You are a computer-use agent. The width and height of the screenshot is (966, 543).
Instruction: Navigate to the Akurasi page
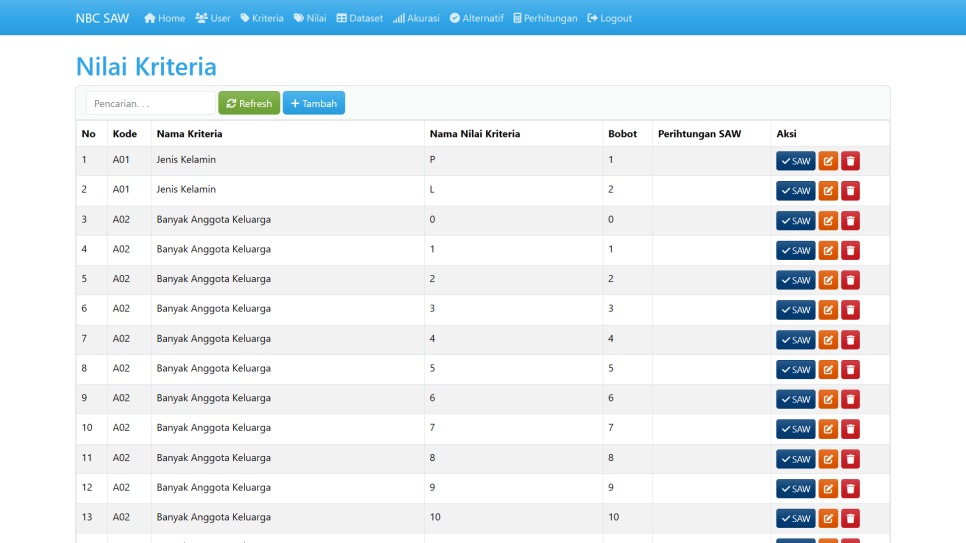(x=416, y=18)
